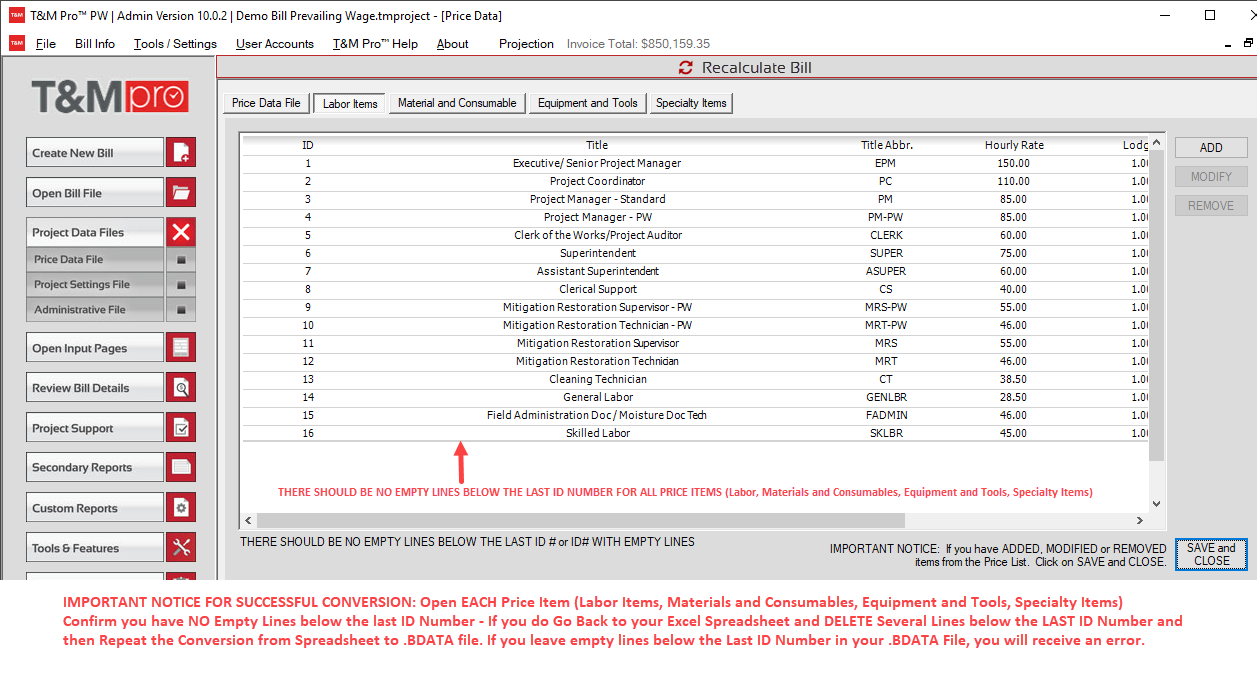Click the small square icon beside Administrative File
Image resolution: width=1257 pixels, height=686 pixels.
click(x=181, y=310)
